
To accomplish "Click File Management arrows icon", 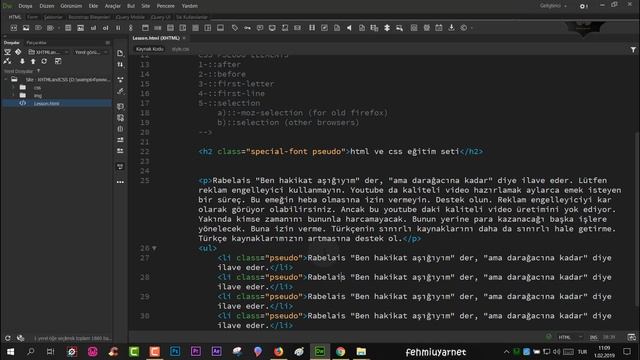I will (120, 65).
